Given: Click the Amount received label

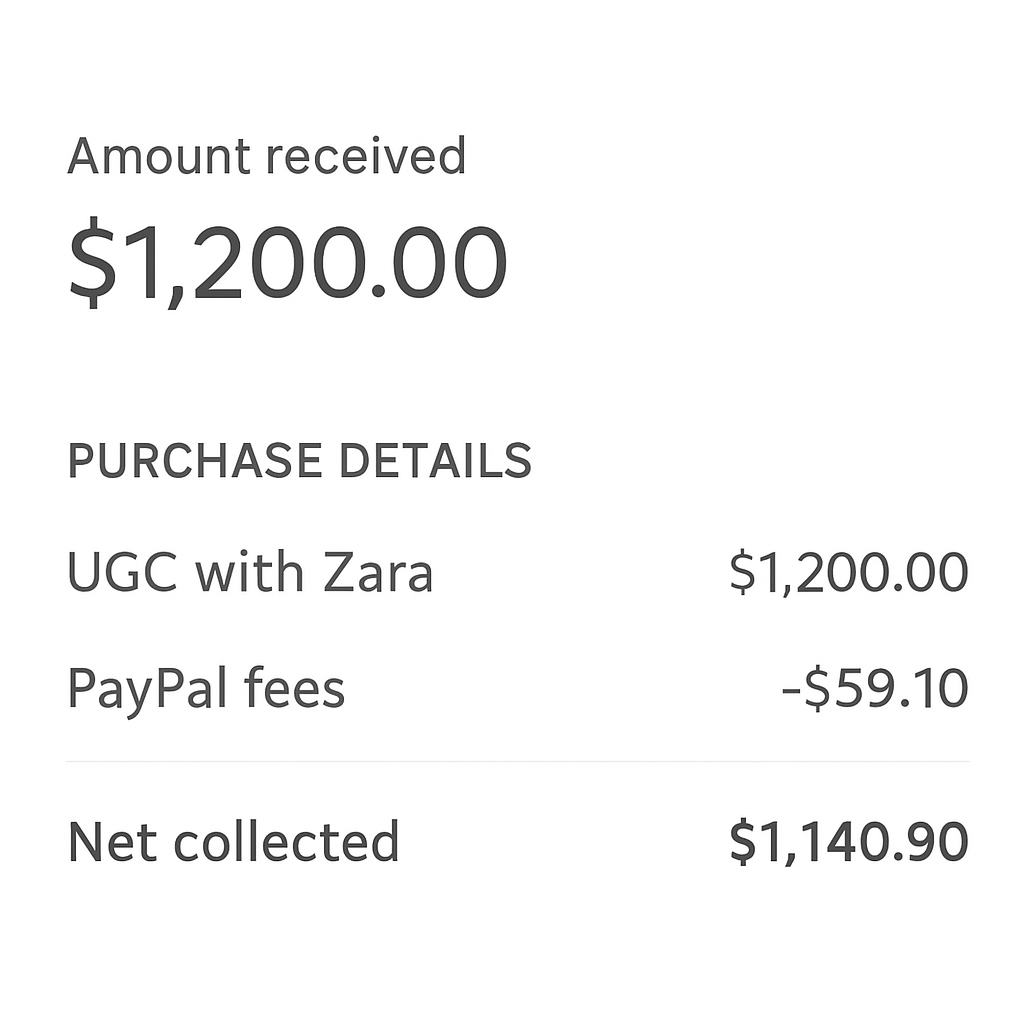Looking at the screenshot, I should (266, 157).
